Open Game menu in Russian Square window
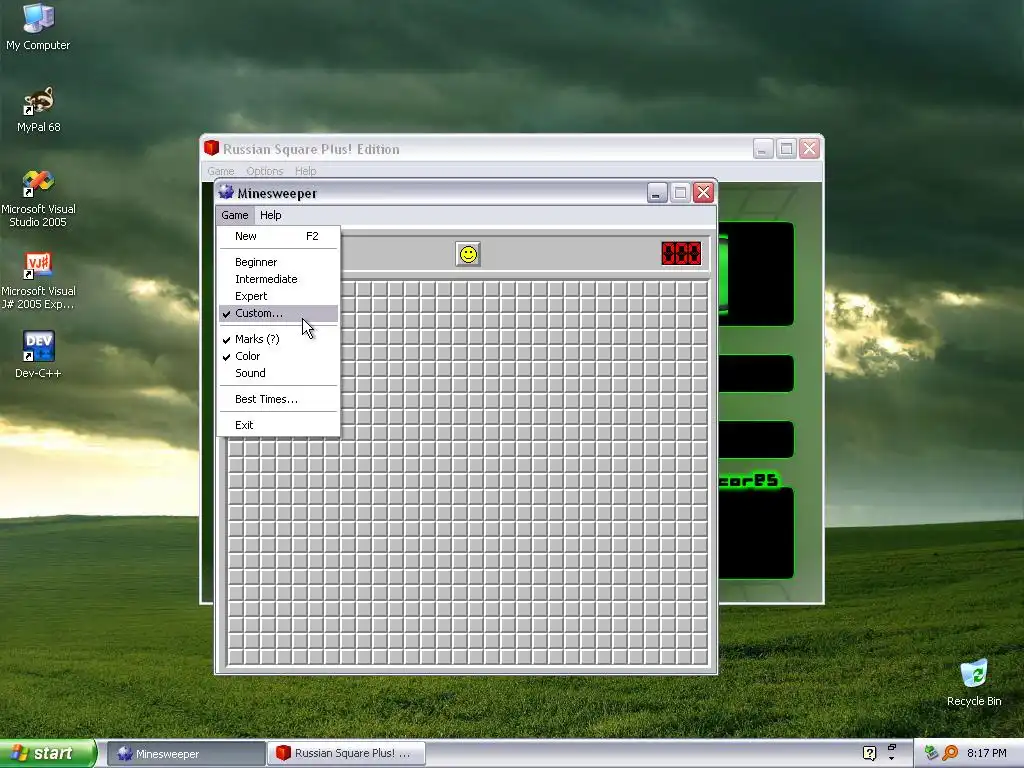Screen dimensions: 1024x768 click(x=221, y=171)
